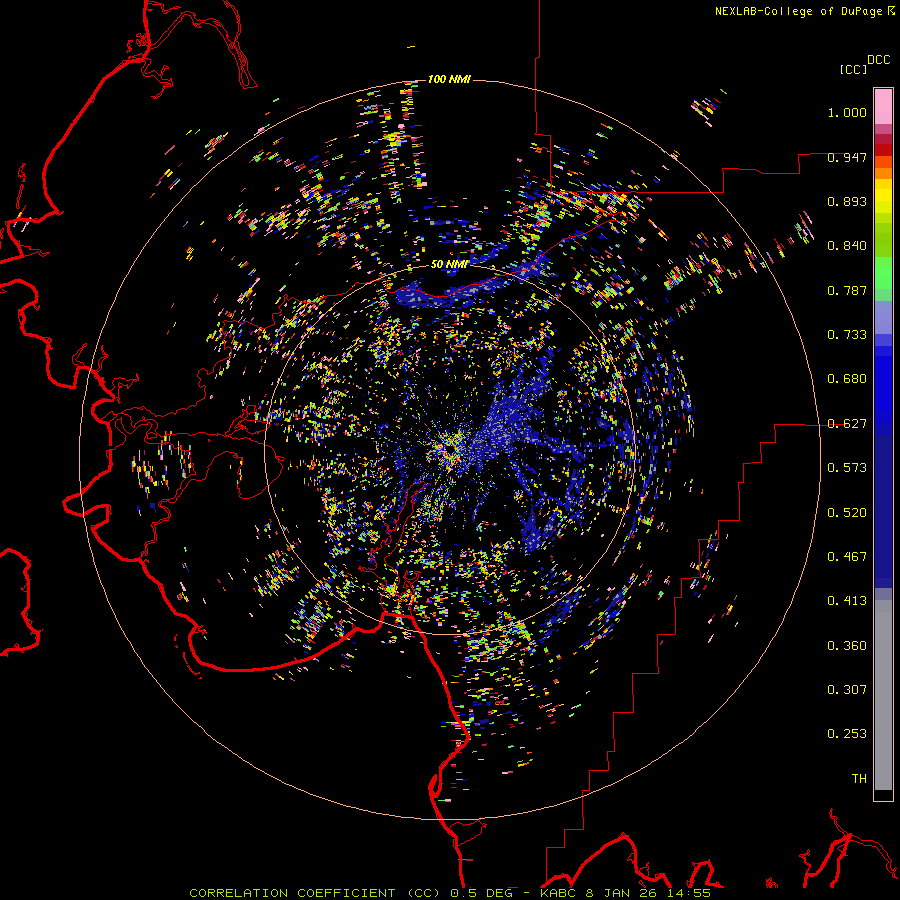Viewport: 900px width, 900px height.
Task: Pick the bright green segment of the color bar
Action: click(883, 273)
